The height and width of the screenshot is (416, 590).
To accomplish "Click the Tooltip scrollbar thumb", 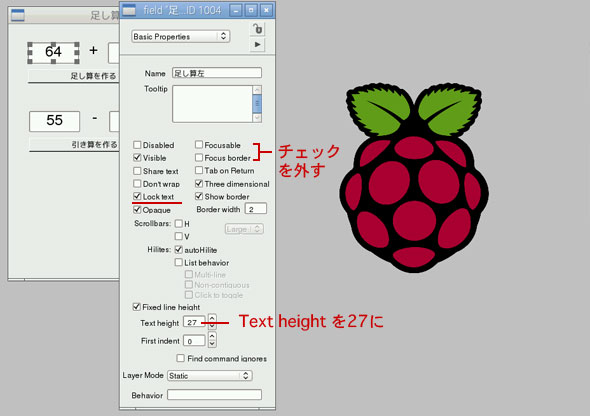I will pos(257,103).
